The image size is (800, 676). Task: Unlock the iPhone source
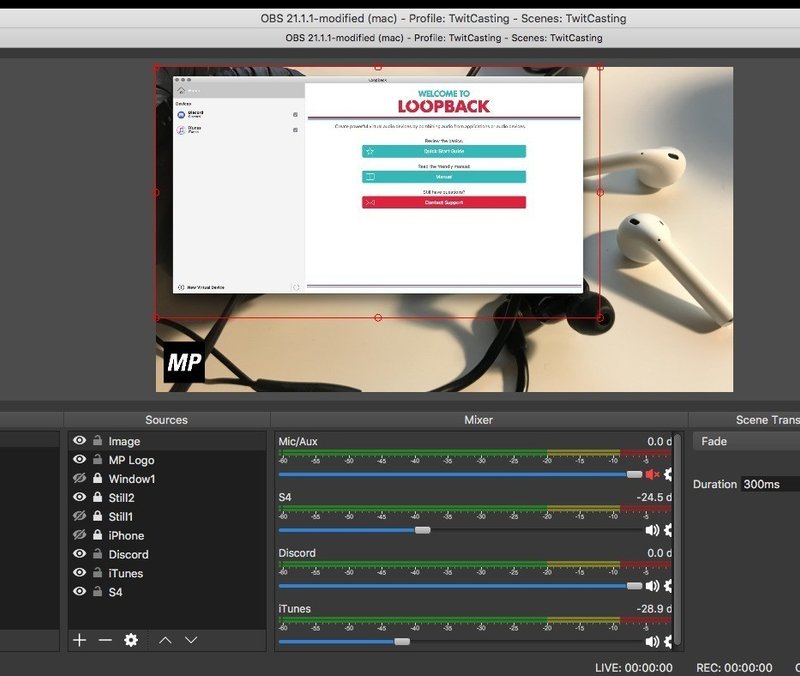(x=97, y=535)
